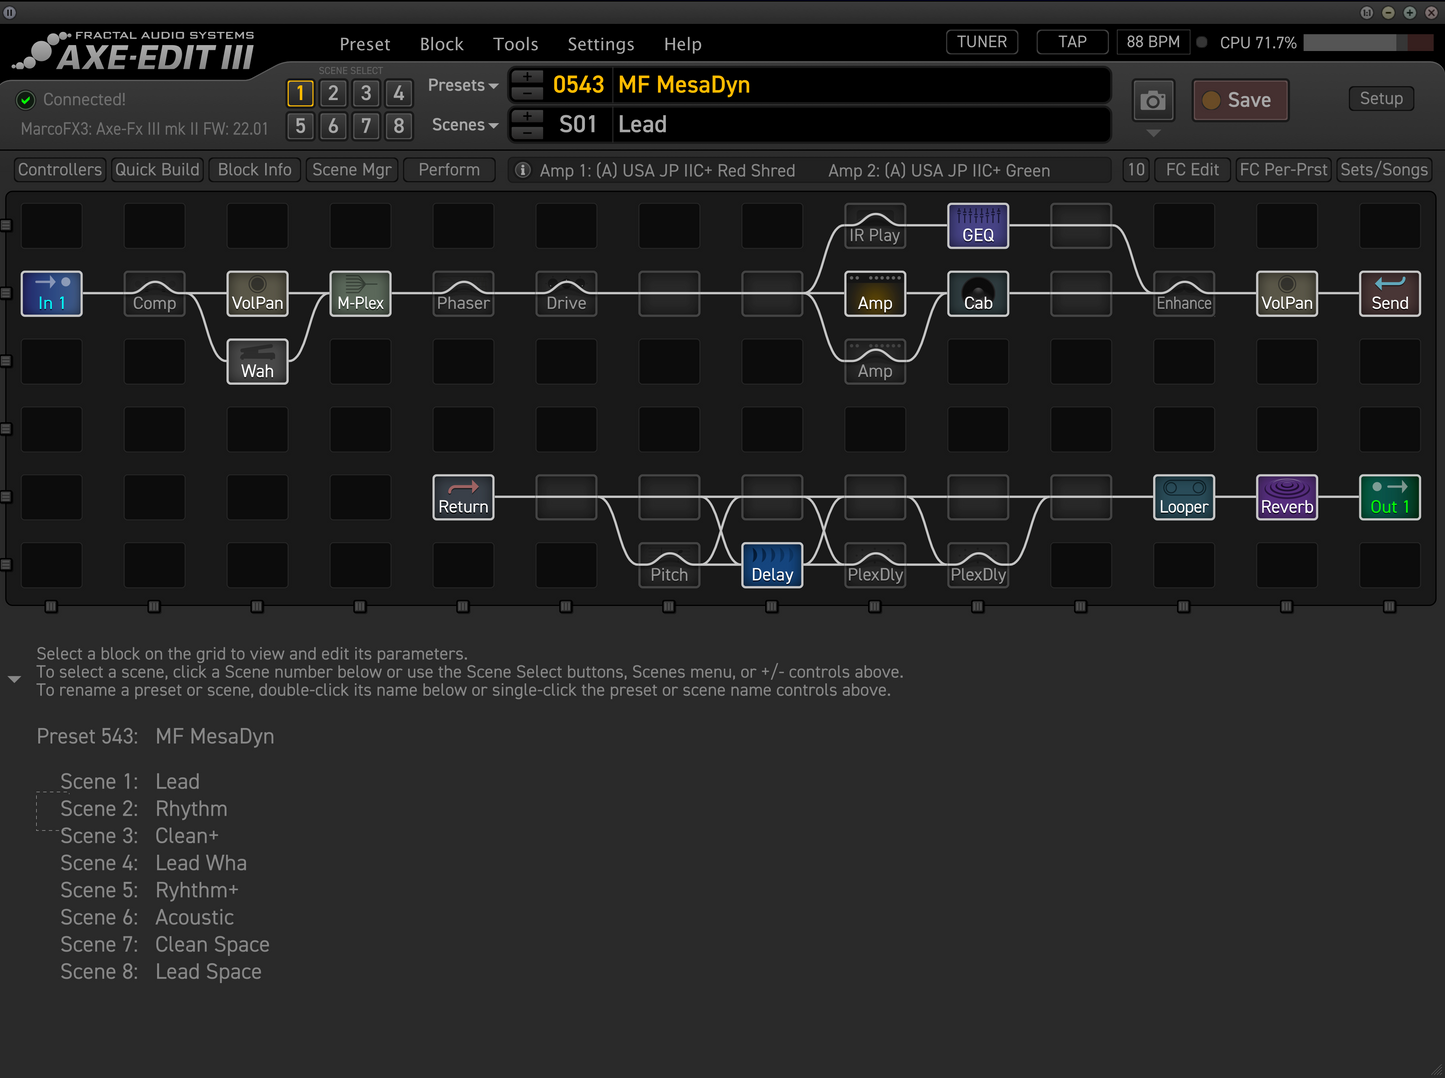Switch to Scene 3 using the scene buttons
This screenshot has height=1078, width=1445.
click(x=365, y=93)
